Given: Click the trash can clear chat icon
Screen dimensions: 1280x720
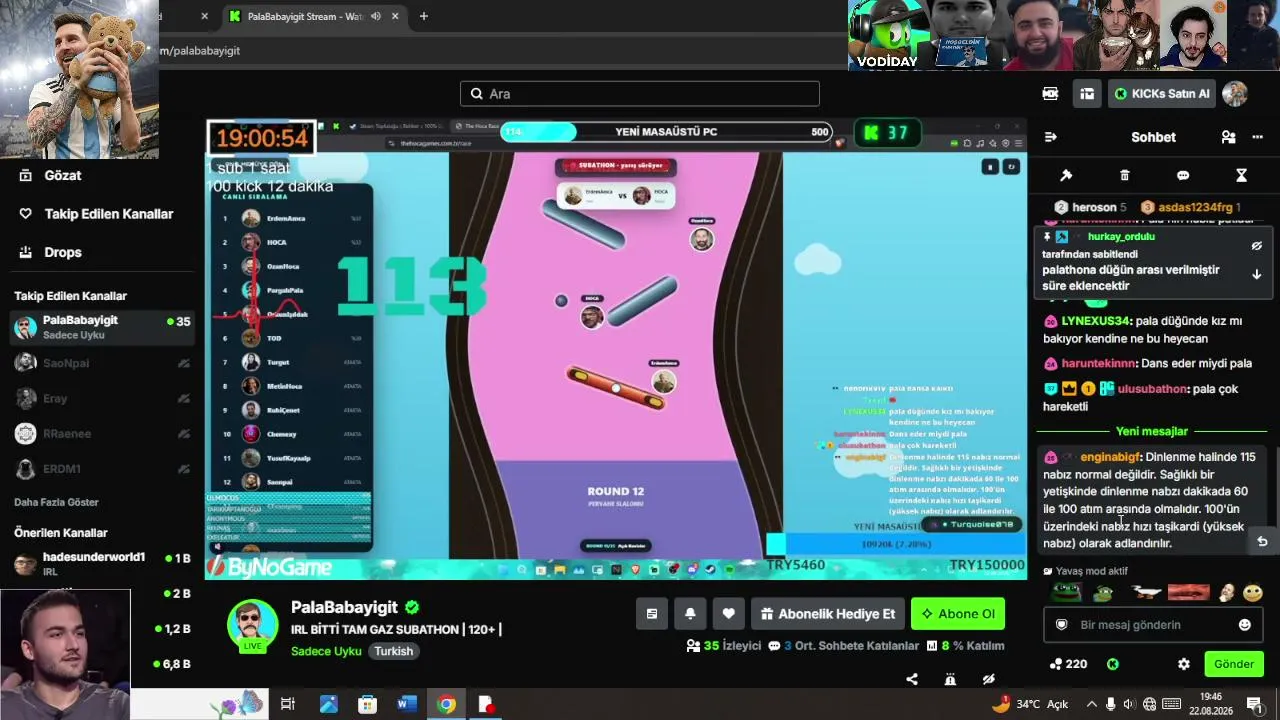Looking at the screenshot, I should pos(1124,175).
